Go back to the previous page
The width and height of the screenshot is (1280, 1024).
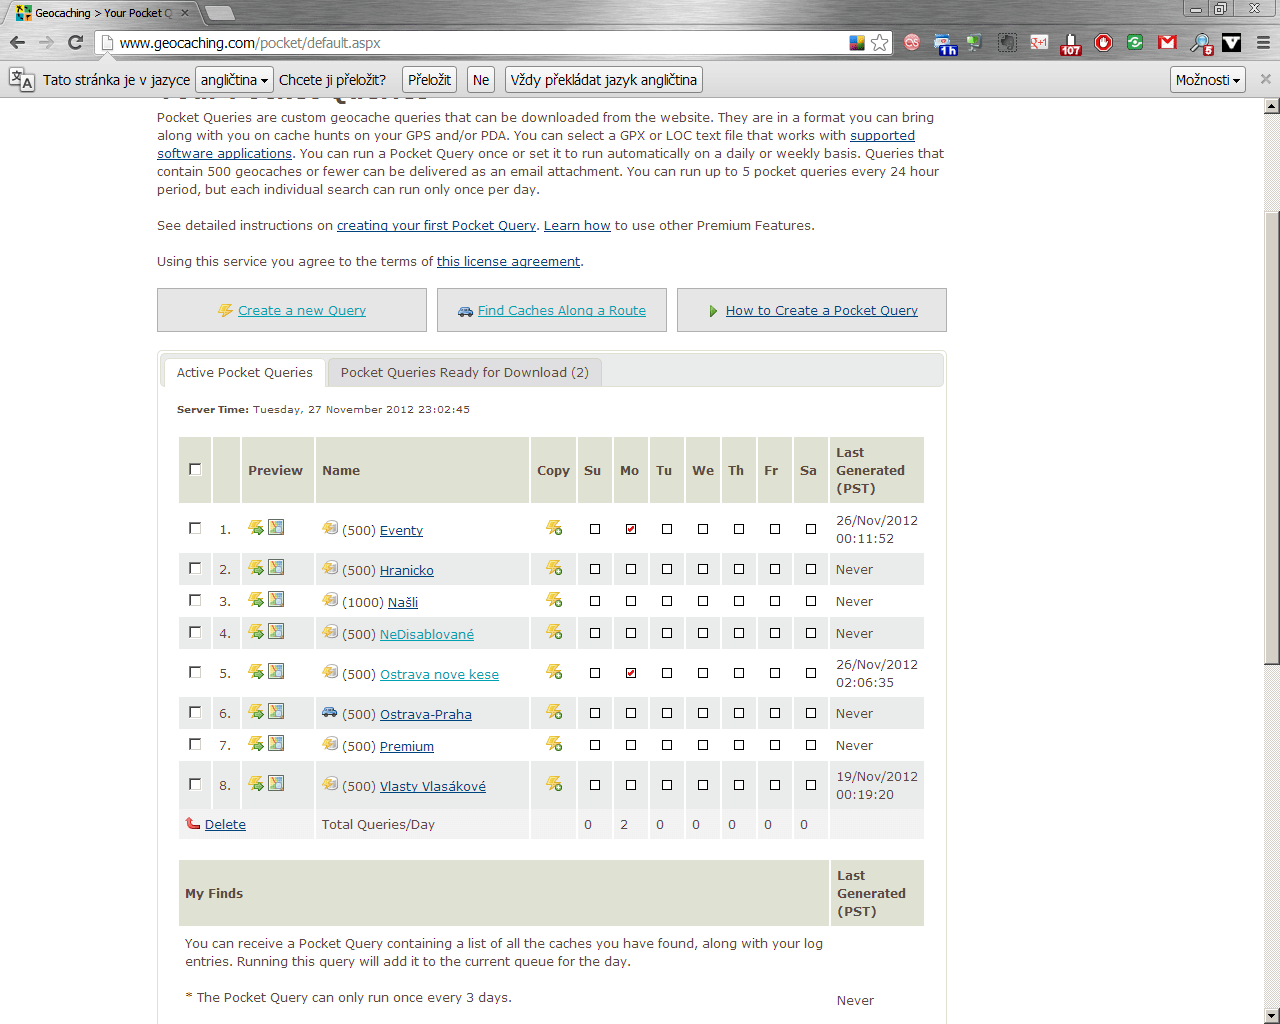pyautogui.click(x=17, y=42)
